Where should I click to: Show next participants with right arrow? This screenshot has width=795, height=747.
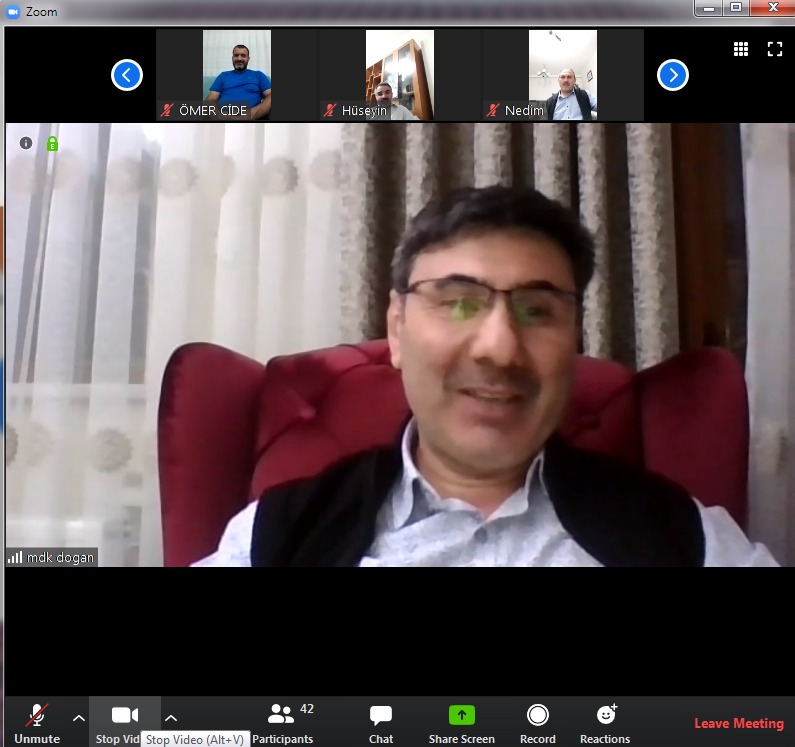click(x=672, y=75)
